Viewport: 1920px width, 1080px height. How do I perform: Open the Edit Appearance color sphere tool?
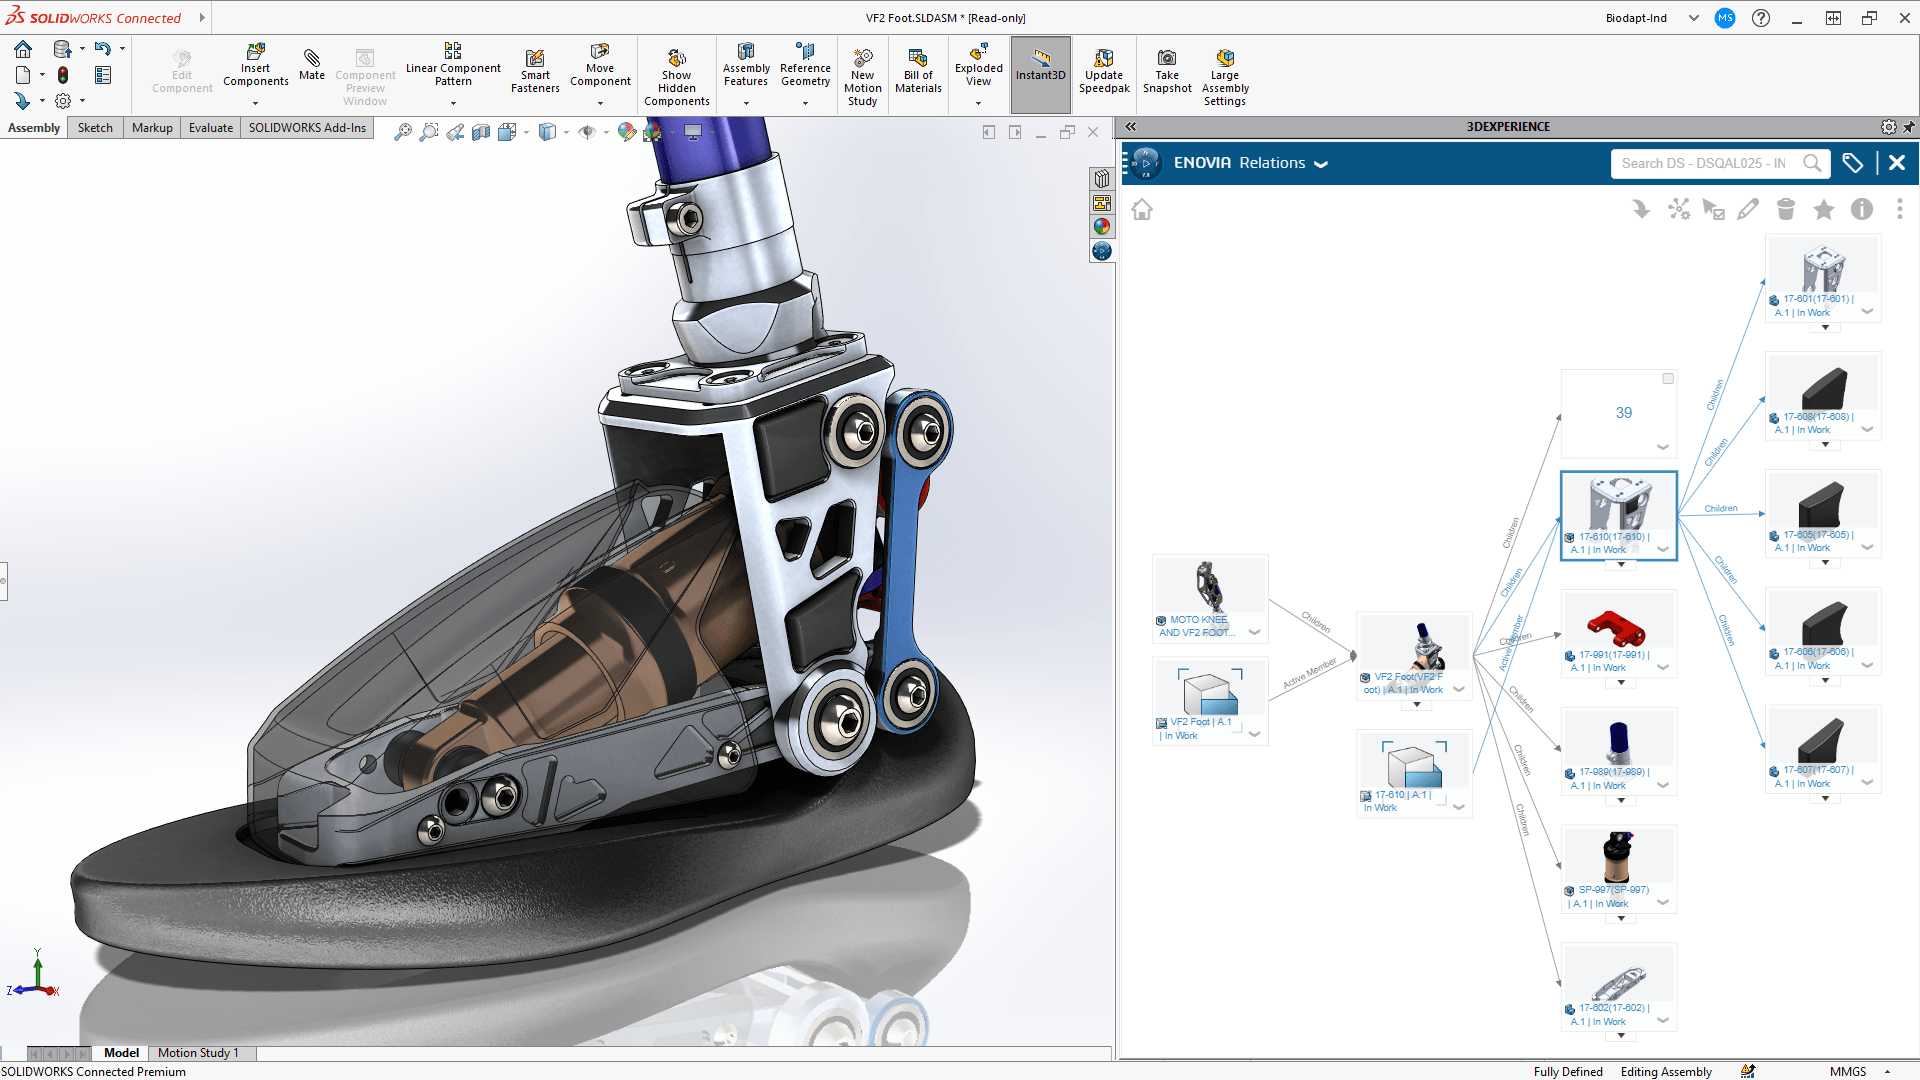(625, 131)
